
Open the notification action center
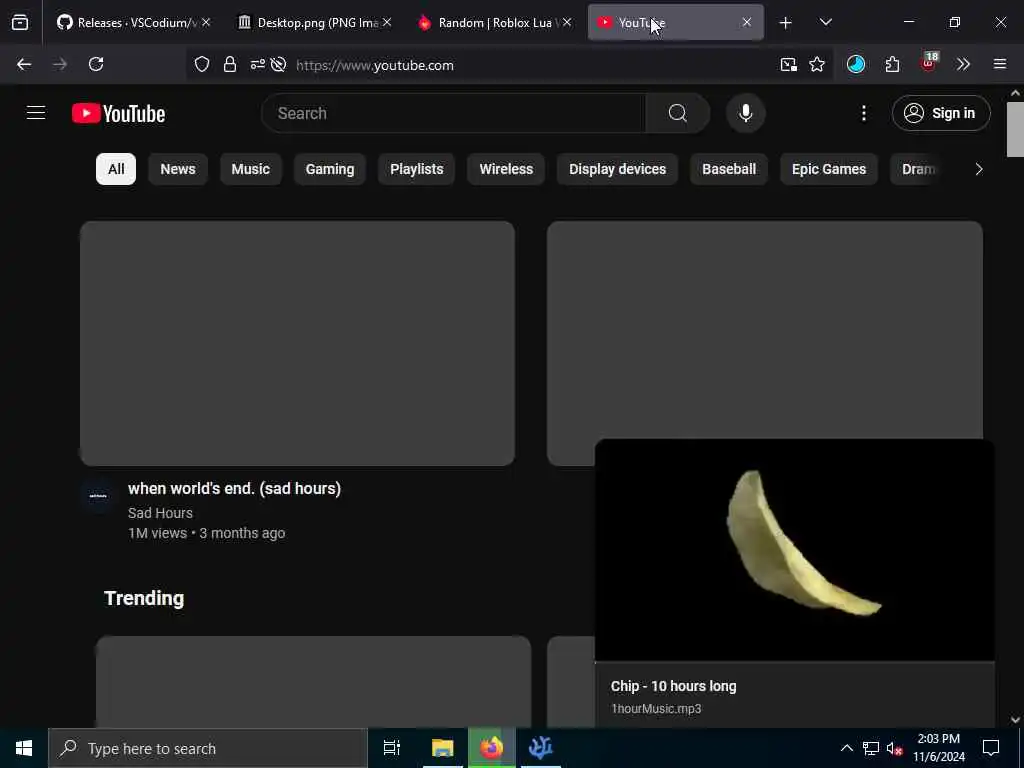[991, 748]
